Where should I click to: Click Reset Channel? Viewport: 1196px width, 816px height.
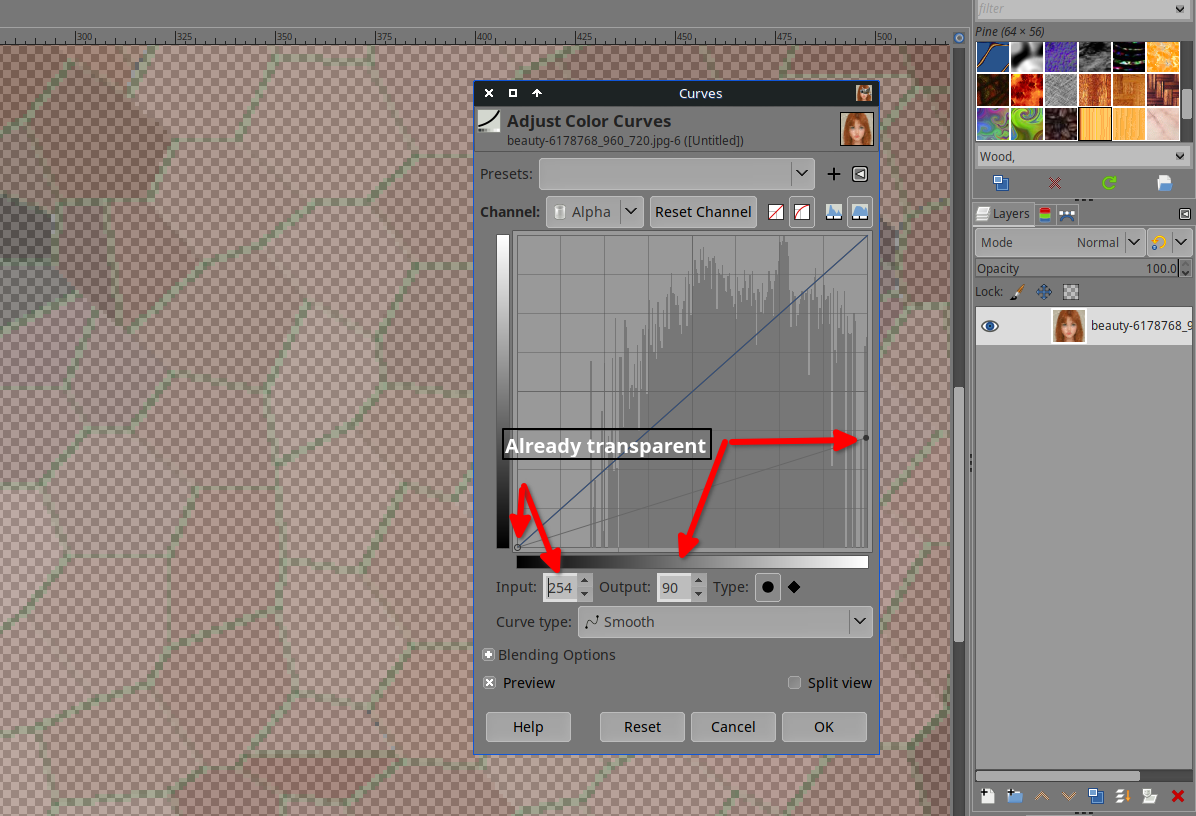pyautogui.click(x=703, y=212)
